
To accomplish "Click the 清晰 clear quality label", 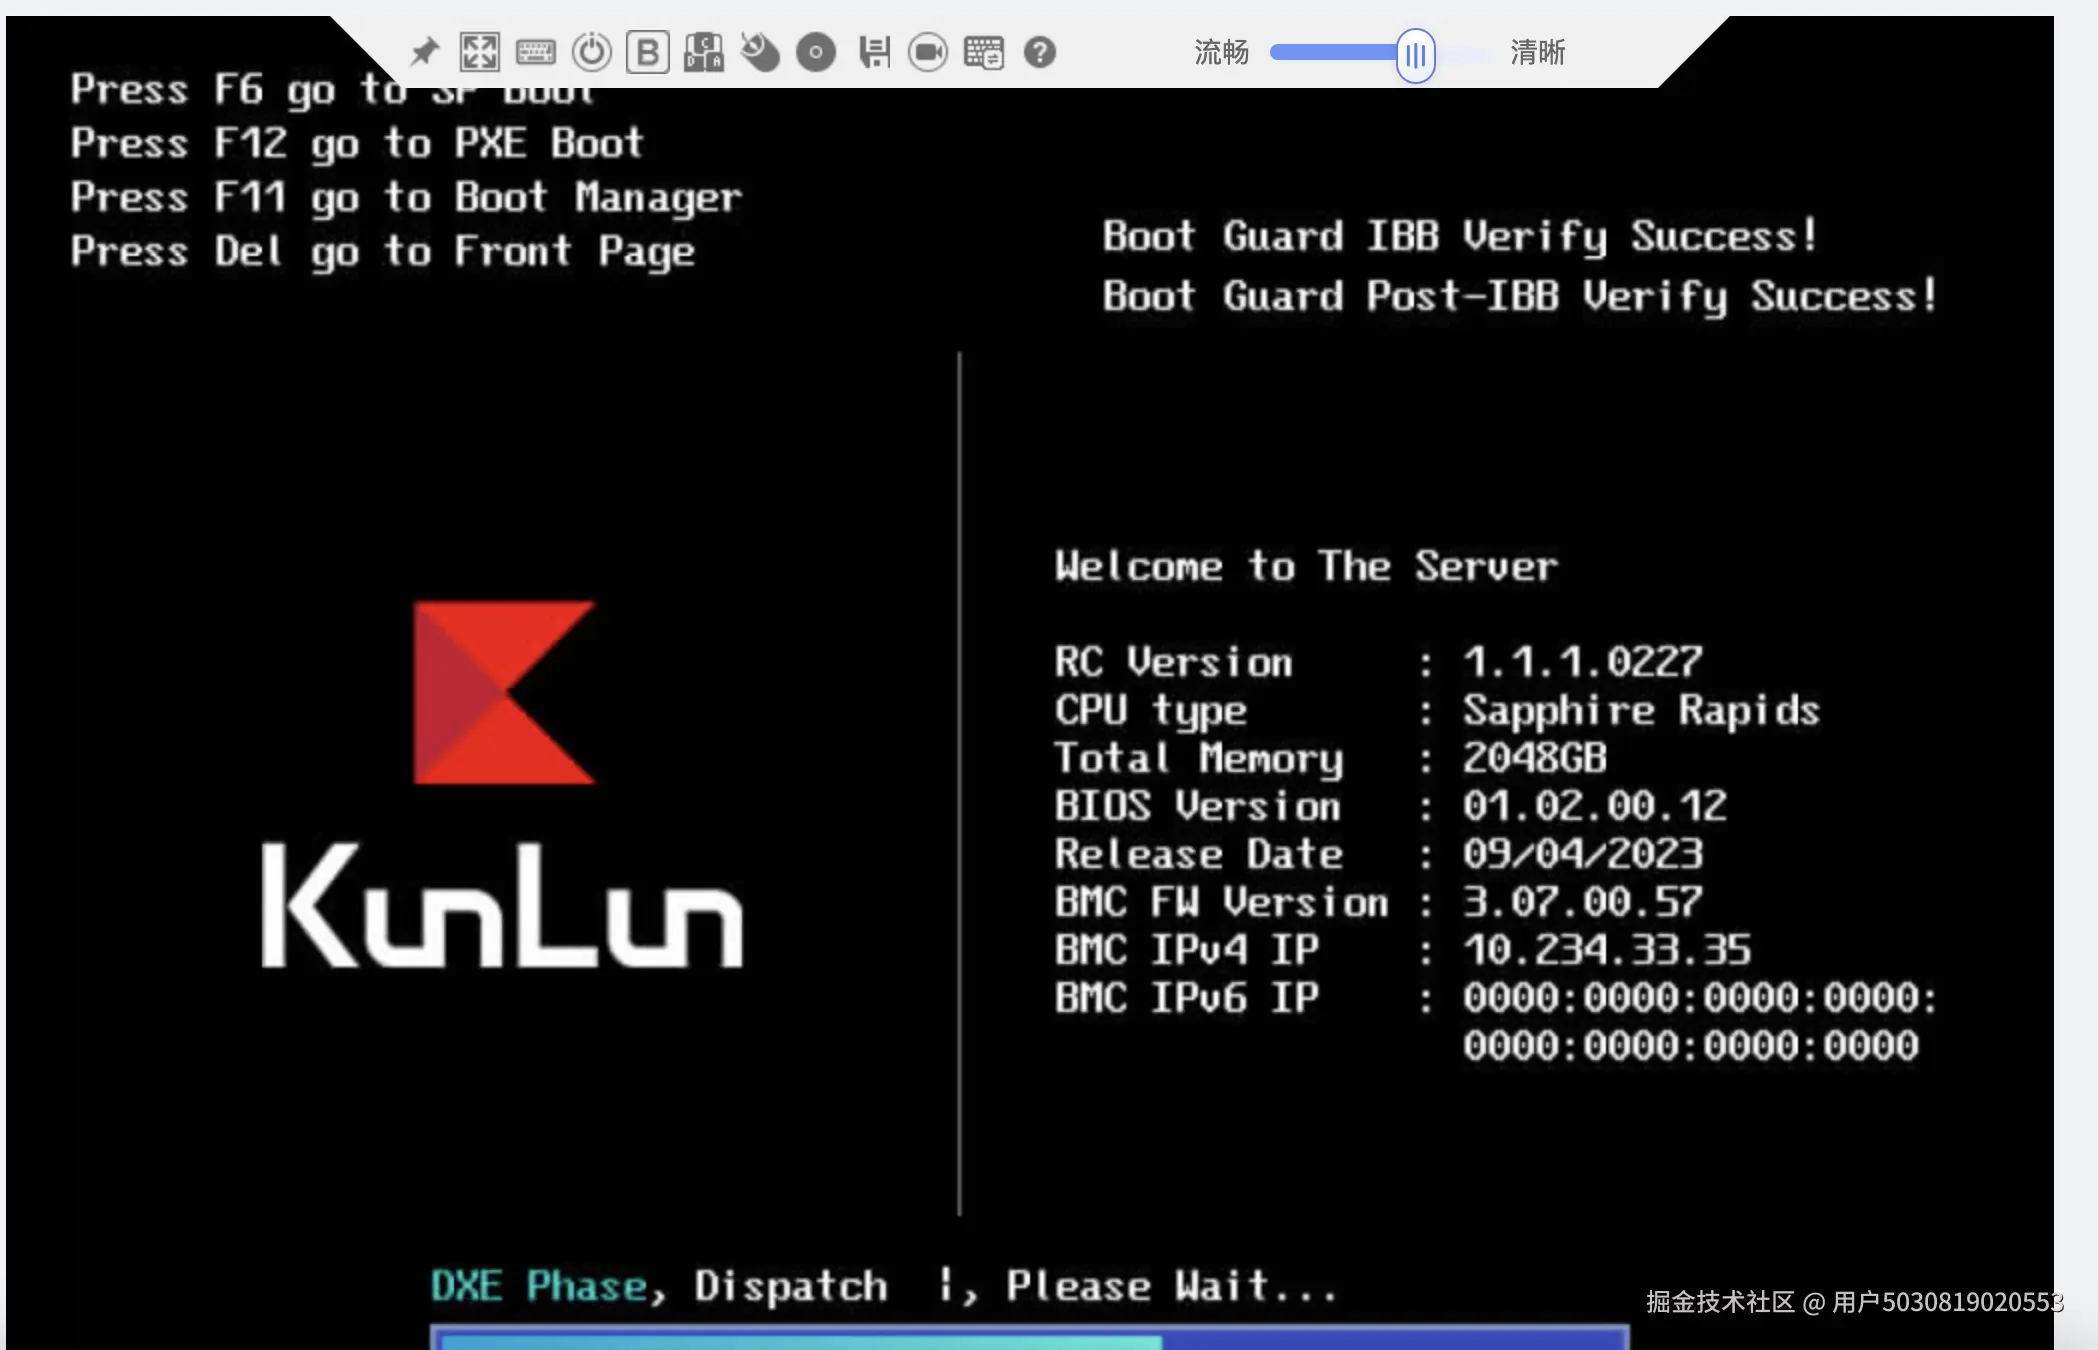I will pyautogui.click(x=1537, y=52).
